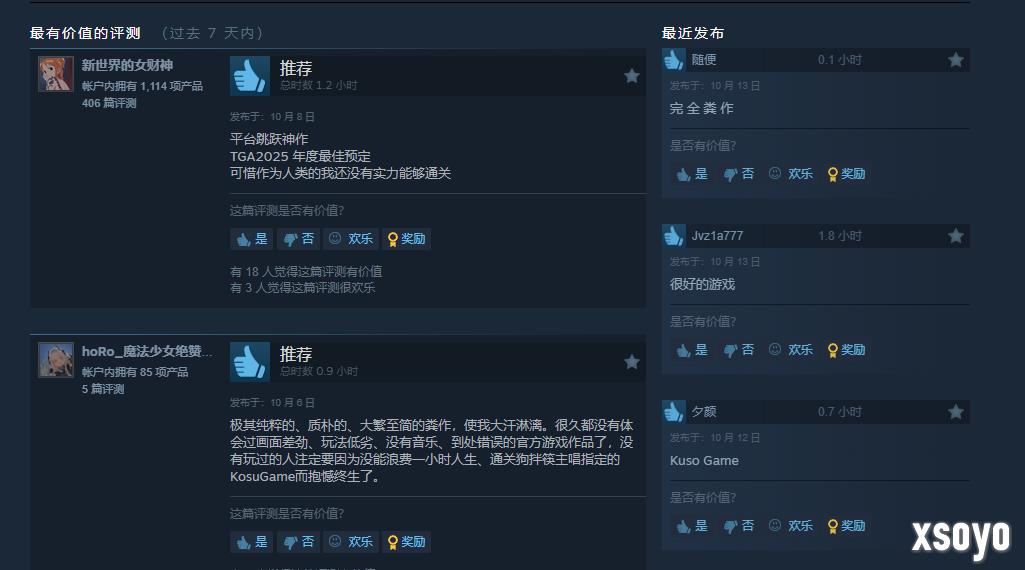Vote 否 on Jvz1a777's review

pyautogui.click(x=739, y=350)
